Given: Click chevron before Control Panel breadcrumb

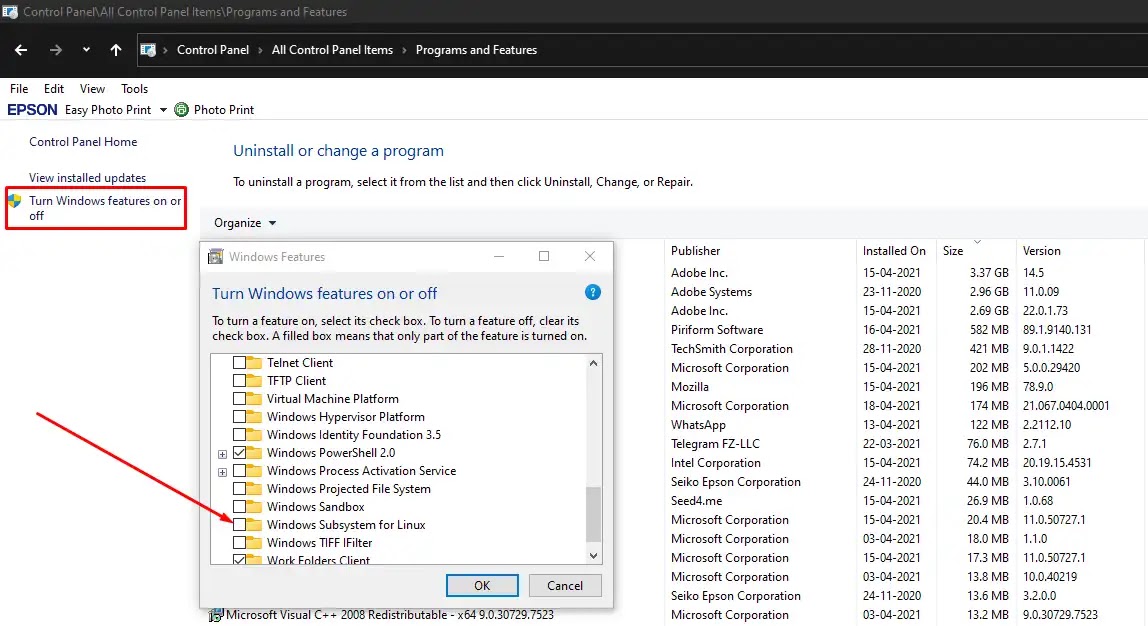Looking at the screenshot, I should 165,50.
